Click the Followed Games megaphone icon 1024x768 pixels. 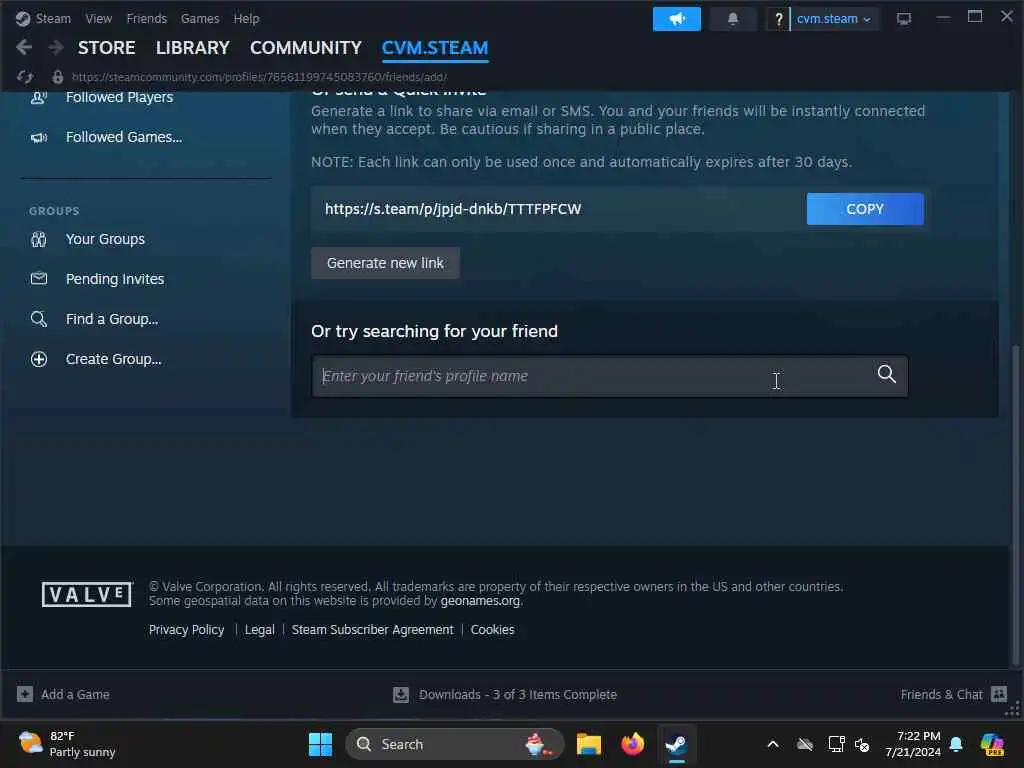(x=39, y=137)
